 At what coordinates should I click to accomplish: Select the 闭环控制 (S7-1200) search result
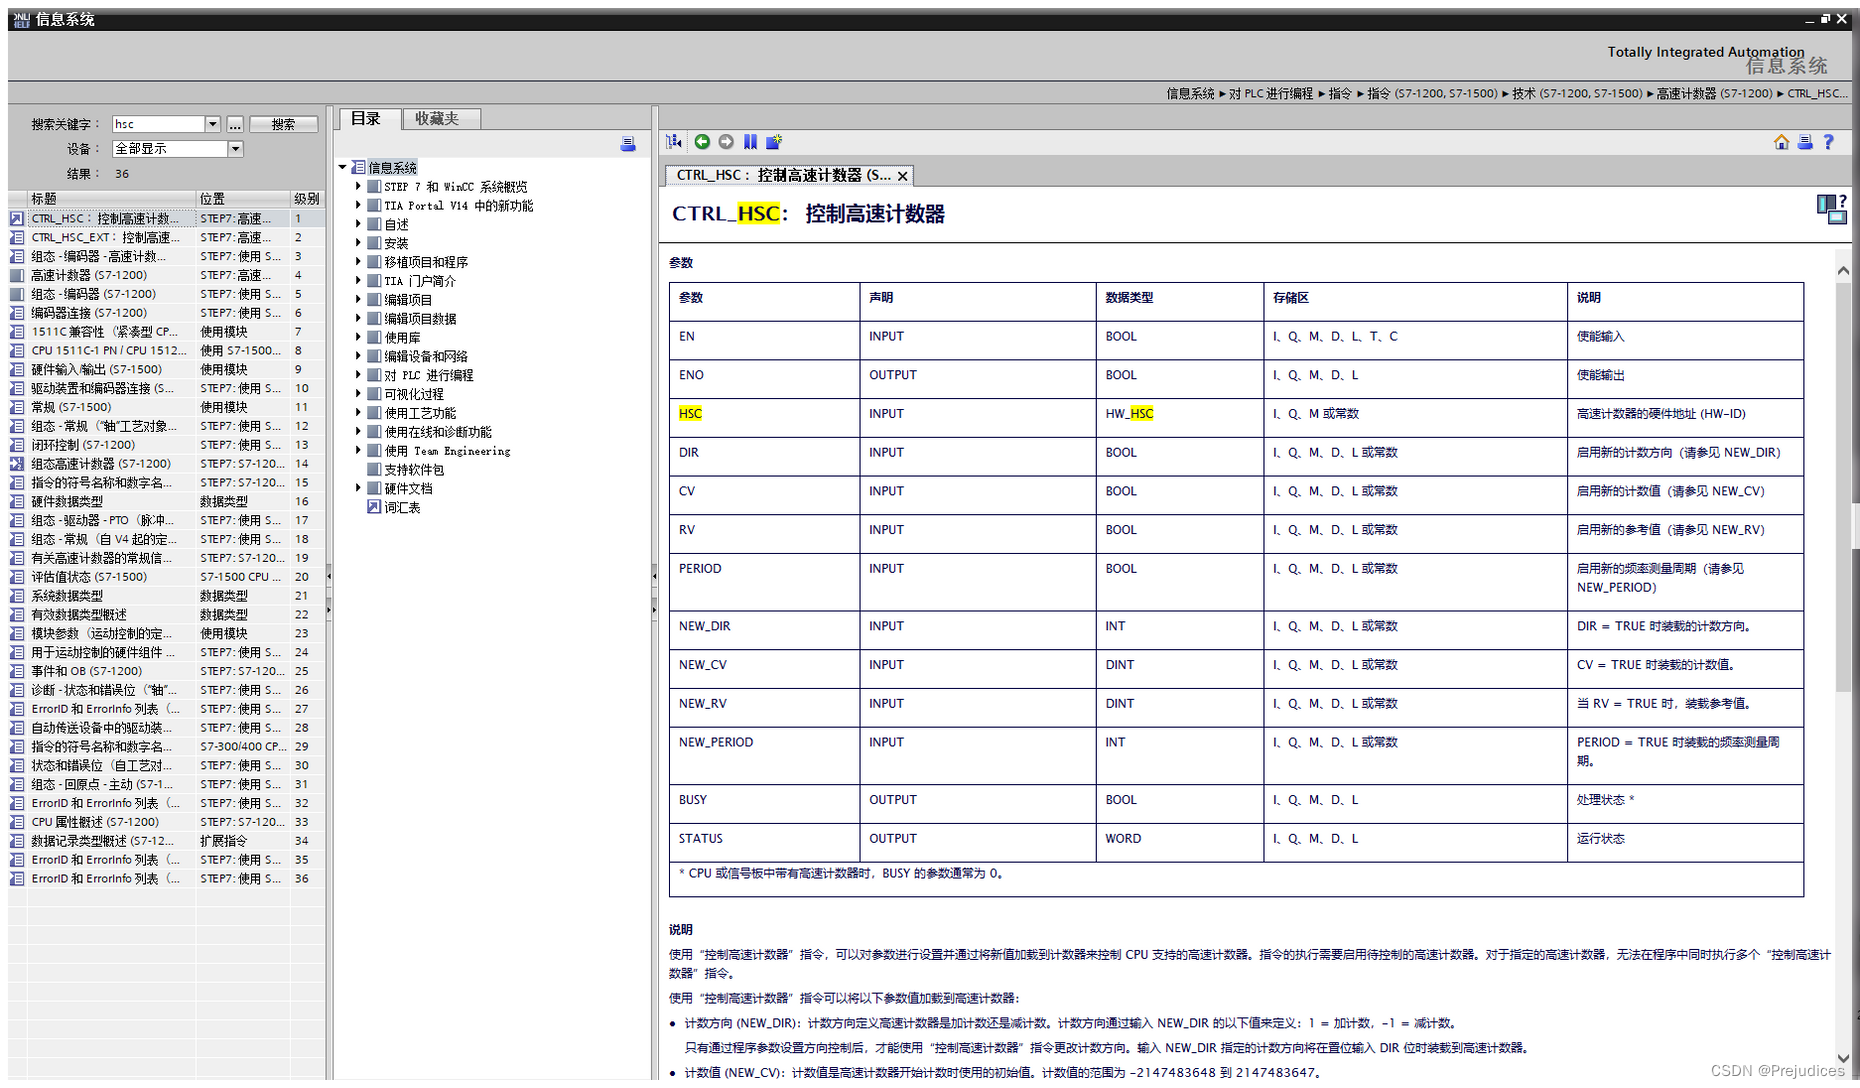pos(166,445)
